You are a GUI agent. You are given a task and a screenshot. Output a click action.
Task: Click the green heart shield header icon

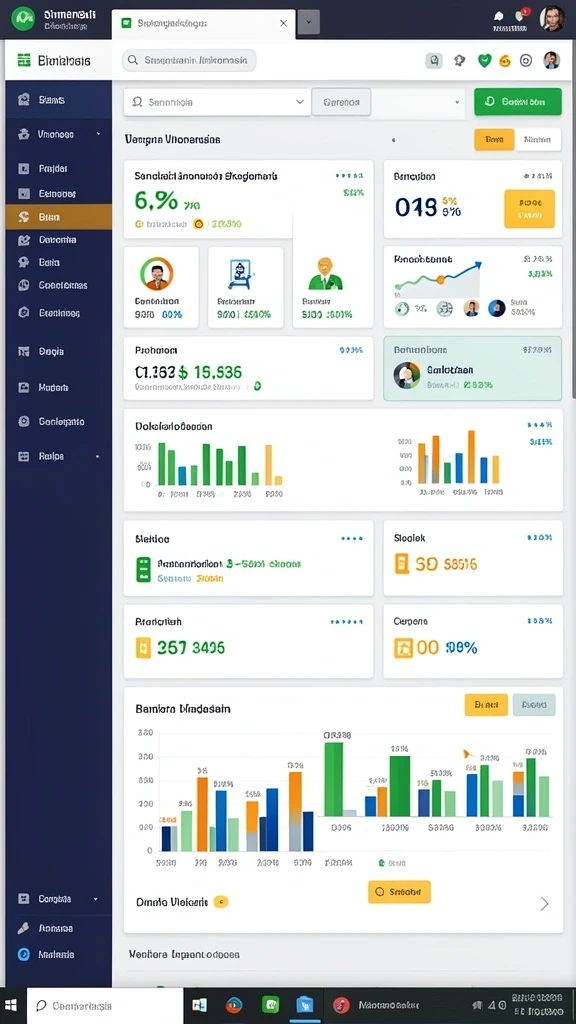[484, 61]
